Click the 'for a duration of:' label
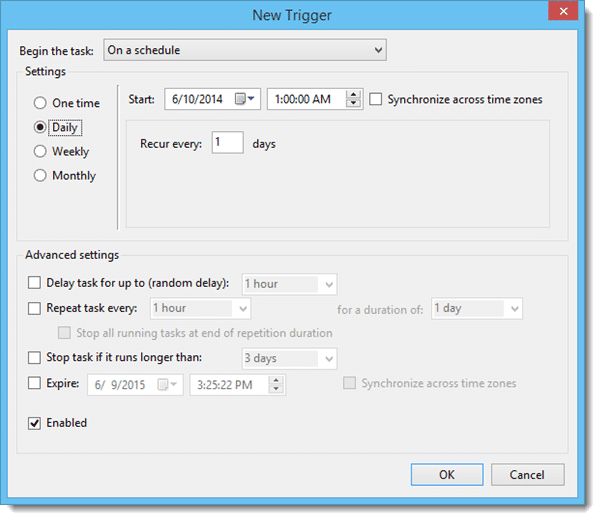 tap(380, 310)
